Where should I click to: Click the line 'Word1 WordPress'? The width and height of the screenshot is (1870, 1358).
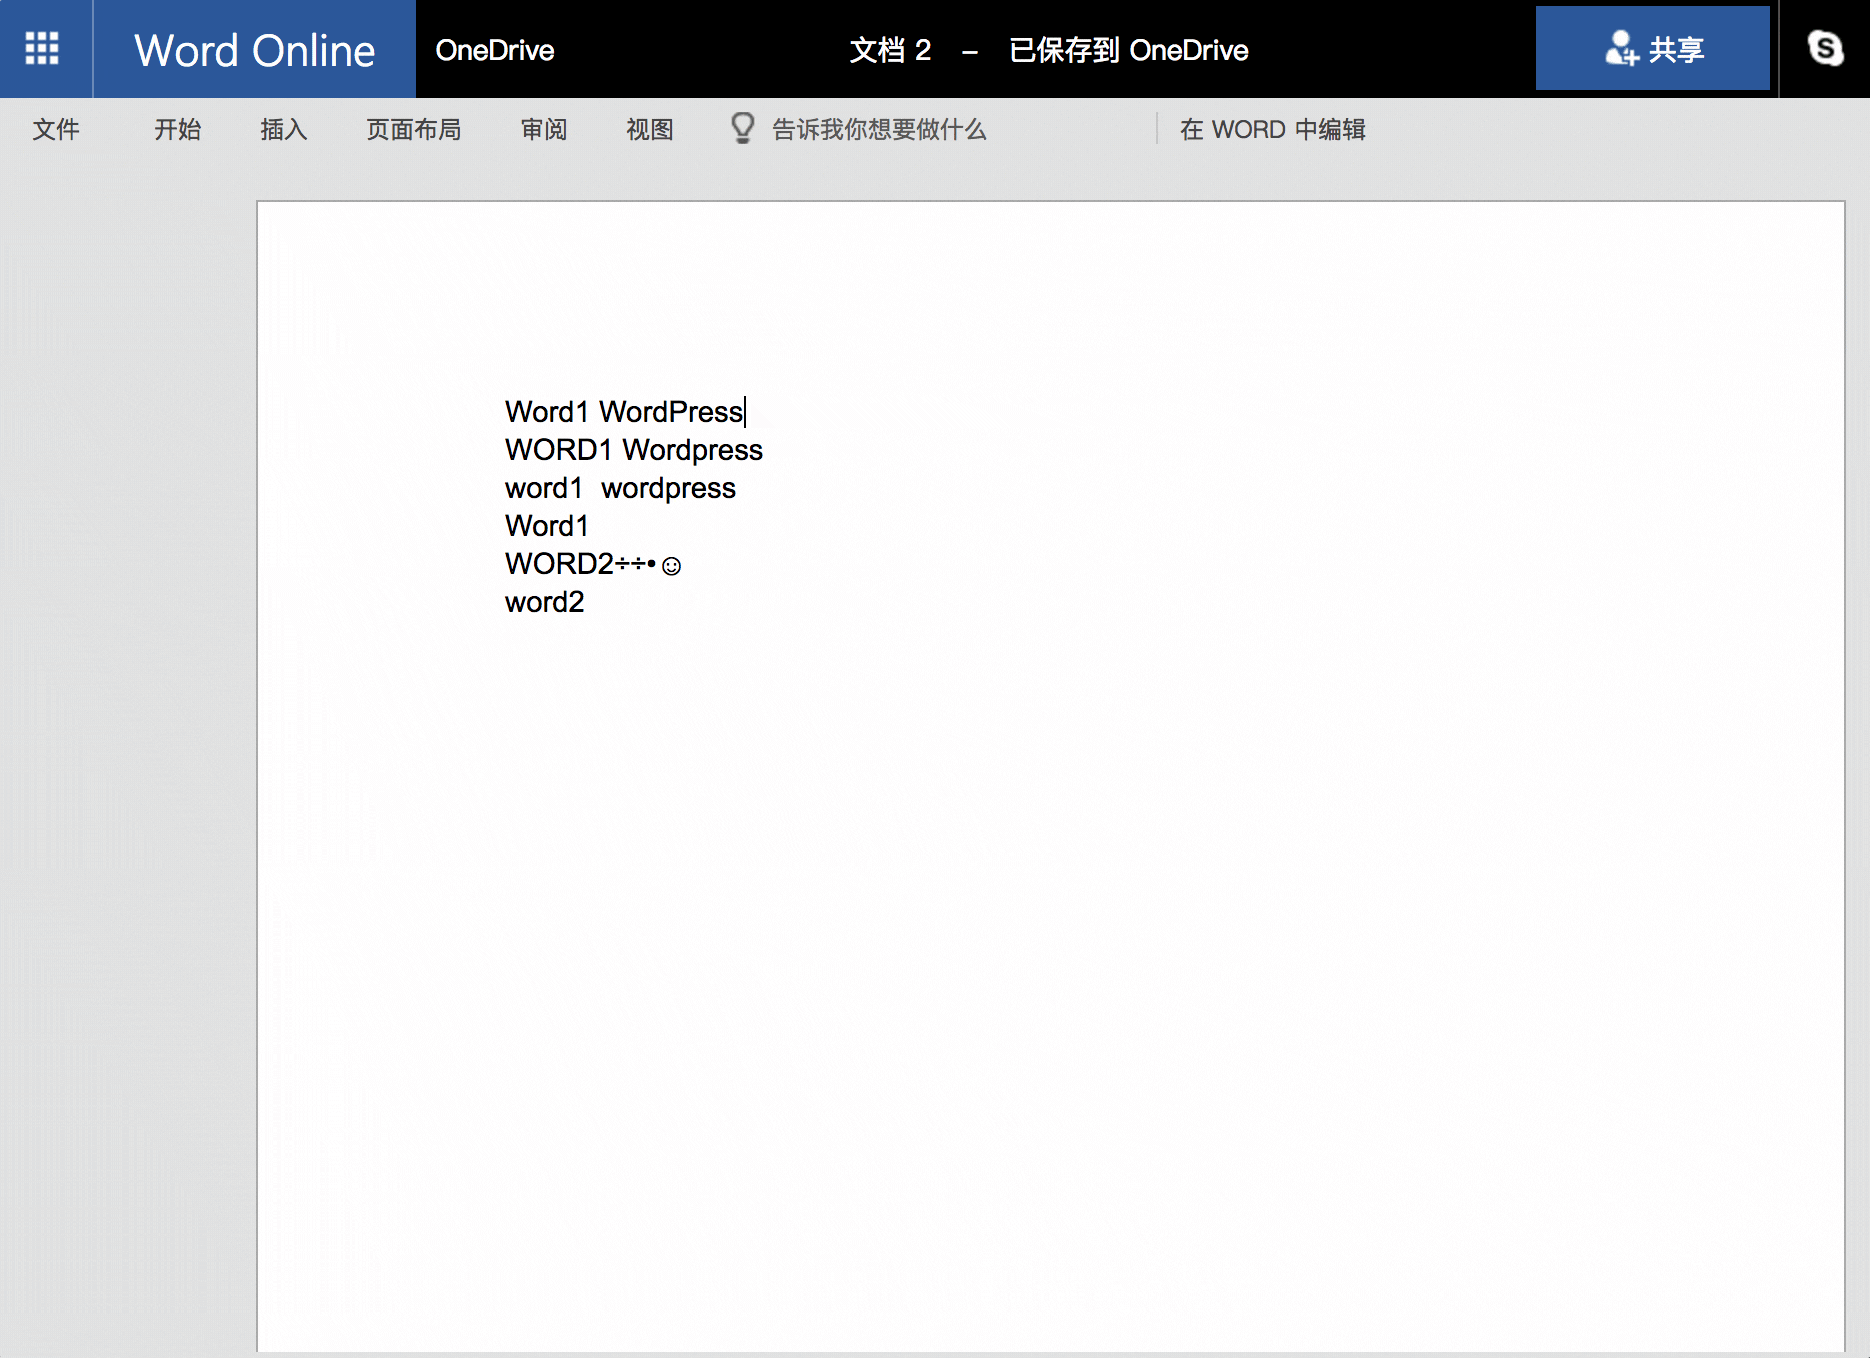click(624, 412)
